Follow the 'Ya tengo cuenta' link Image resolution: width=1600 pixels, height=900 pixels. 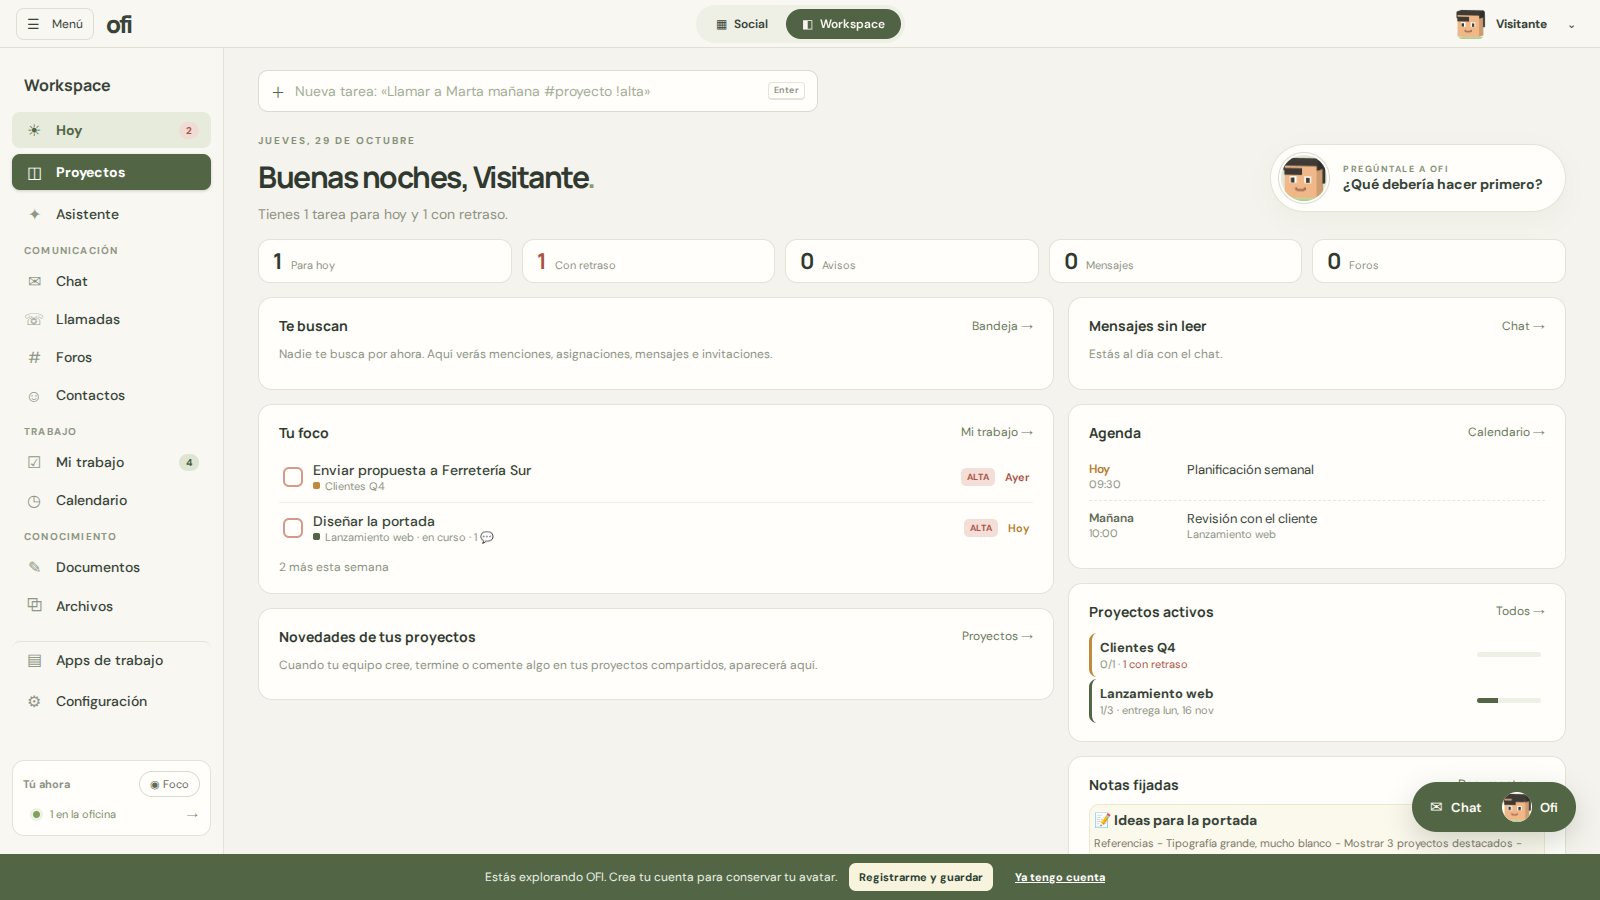point(1060,877)
